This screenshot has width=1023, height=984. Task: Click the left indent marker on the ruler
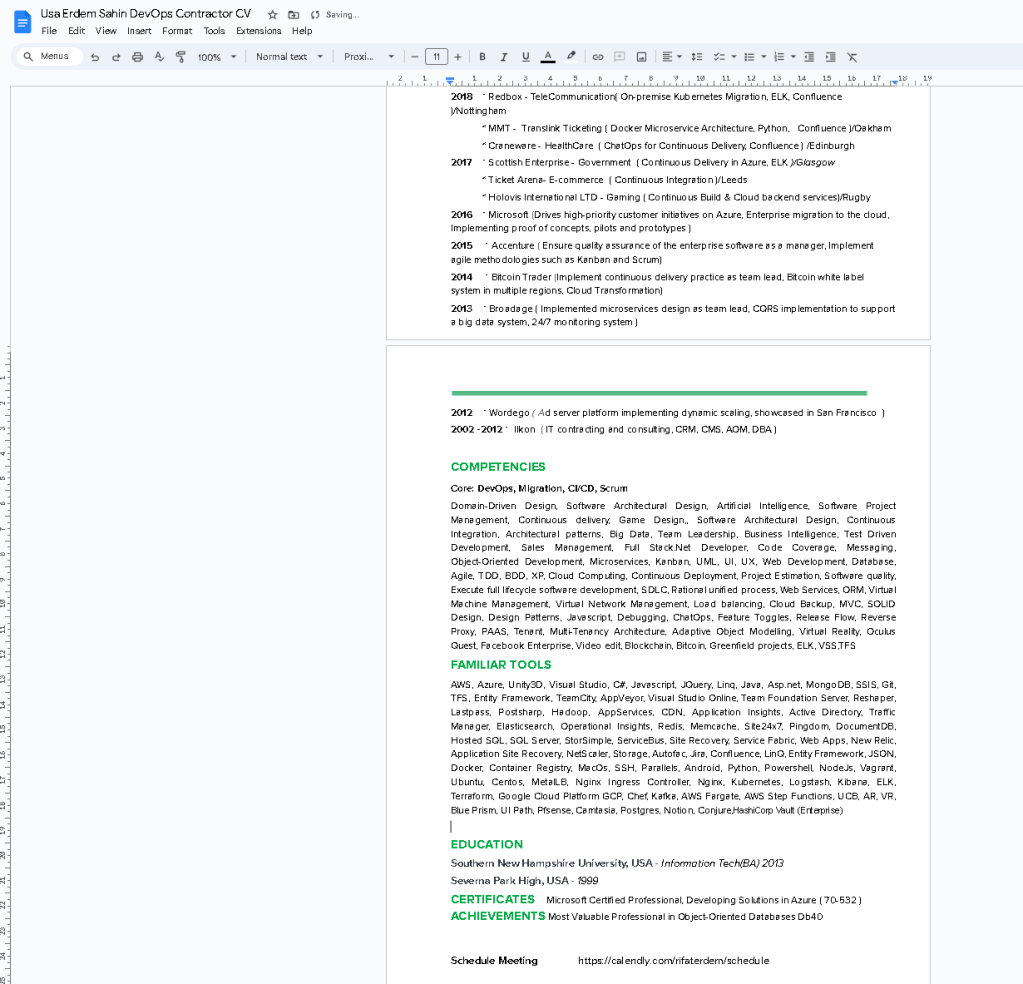click(x=450, y=81)
